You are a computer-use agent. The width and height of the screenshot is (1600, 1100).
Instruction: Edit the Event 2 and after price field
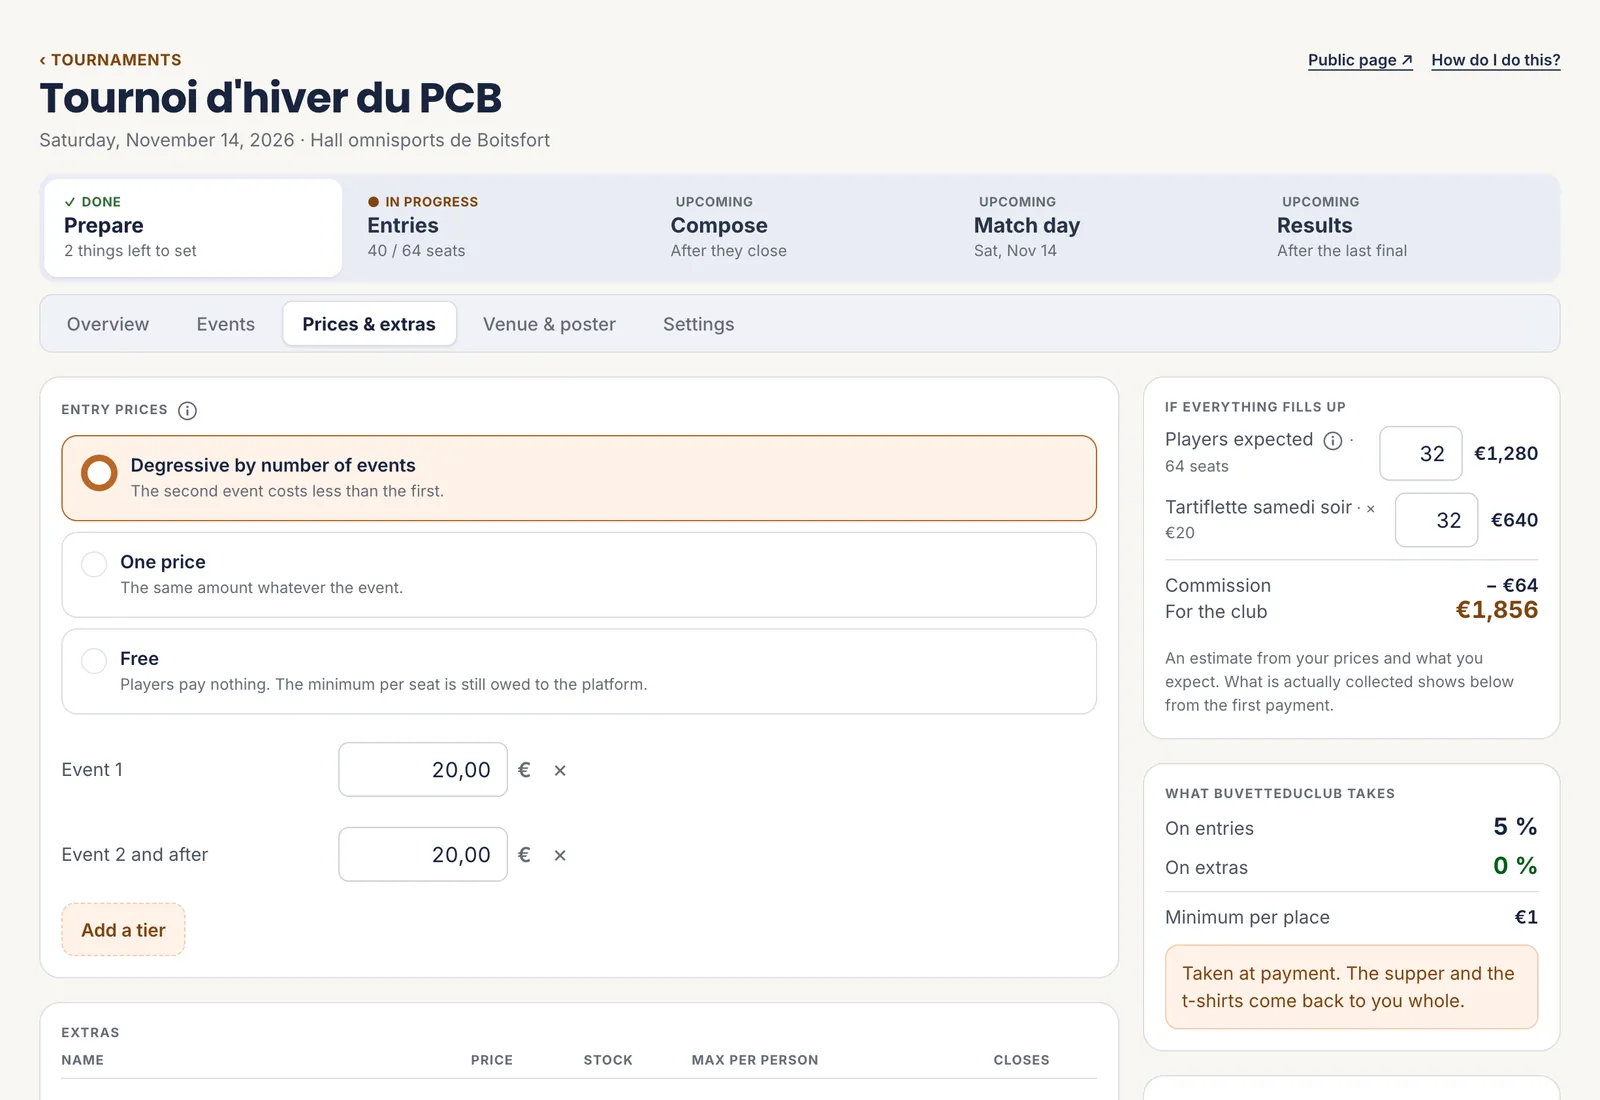tap(423, 855)
